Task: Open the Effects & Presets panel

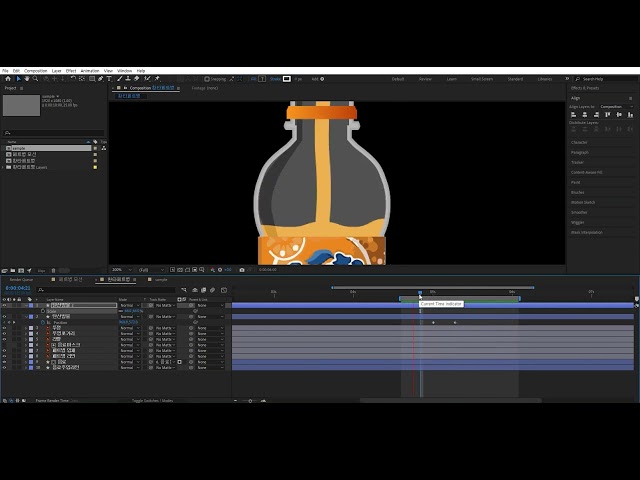Action: [x=585, y=88]
